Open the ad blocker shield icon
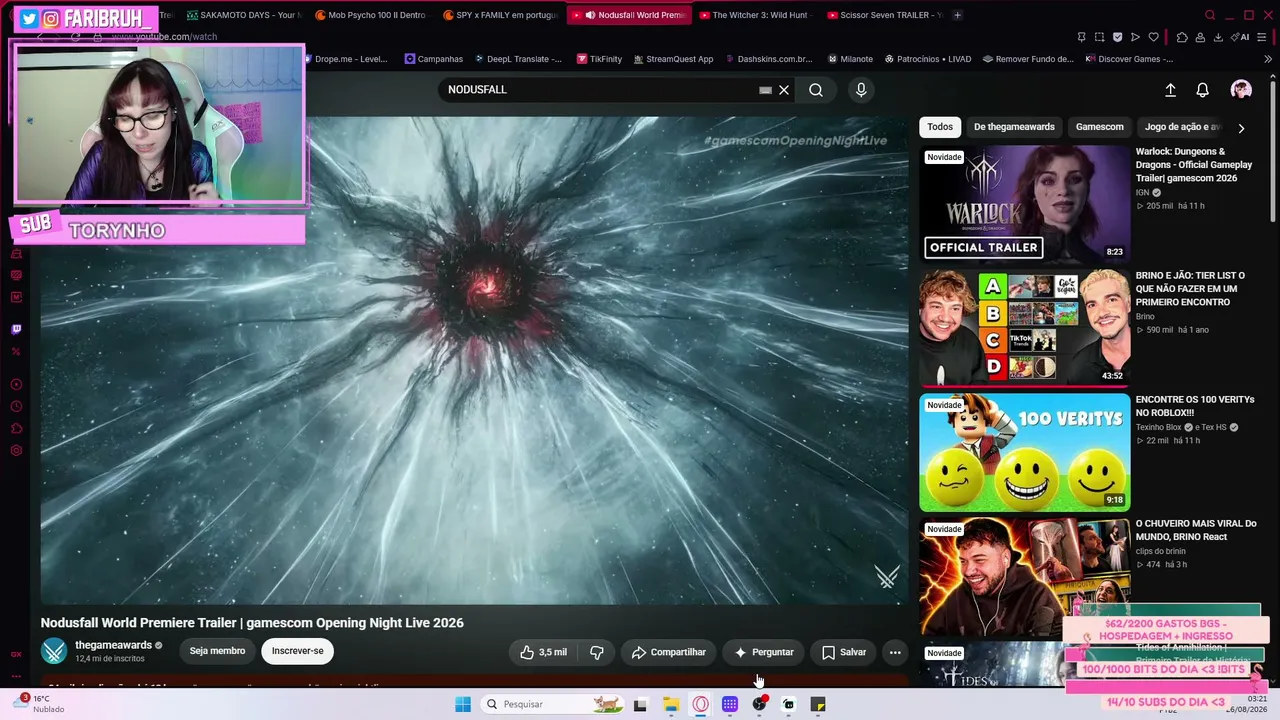The height and width of the screenshot is (720, 1280). [1117, 37]
